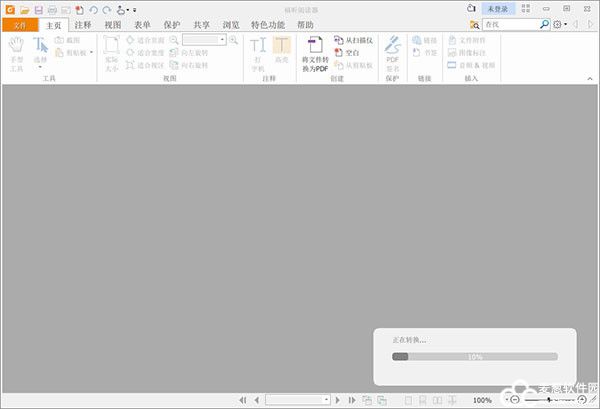Create PDF from scanner
The image size is (600, 409).
click(353, 40)
